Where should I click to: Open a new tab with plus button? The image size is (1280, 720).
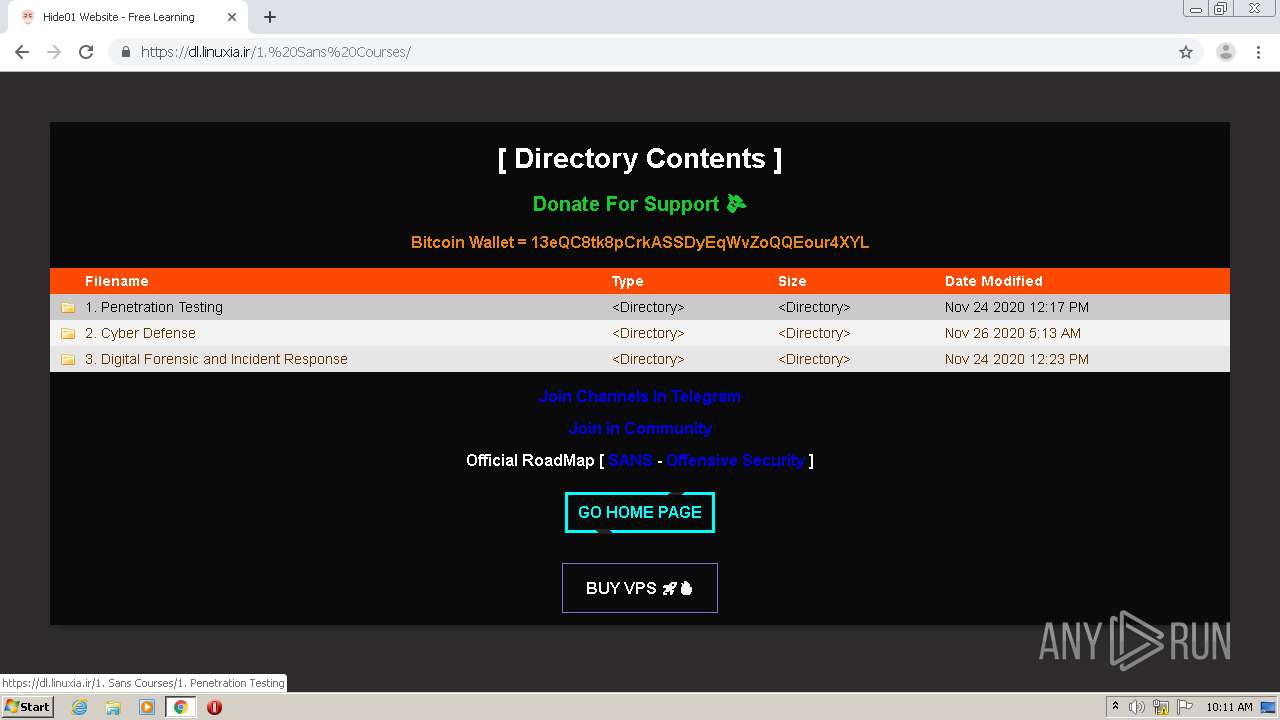[270, 17]
